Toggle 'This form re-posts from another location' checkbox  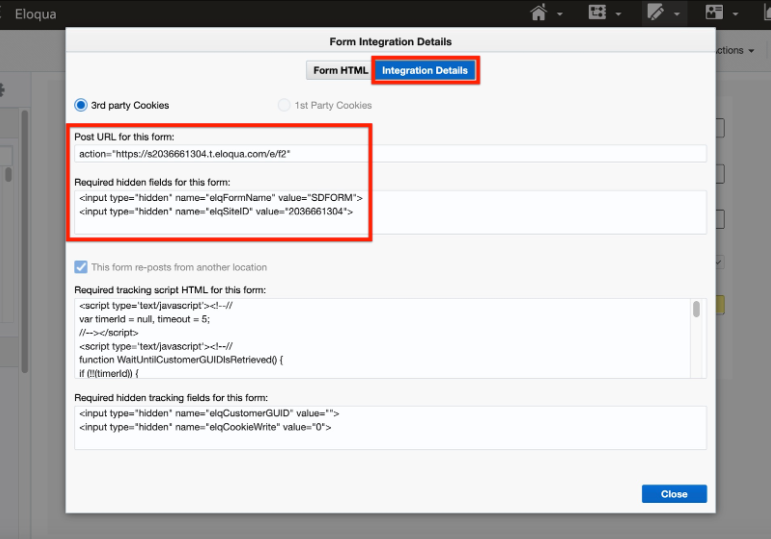(81, 267)
